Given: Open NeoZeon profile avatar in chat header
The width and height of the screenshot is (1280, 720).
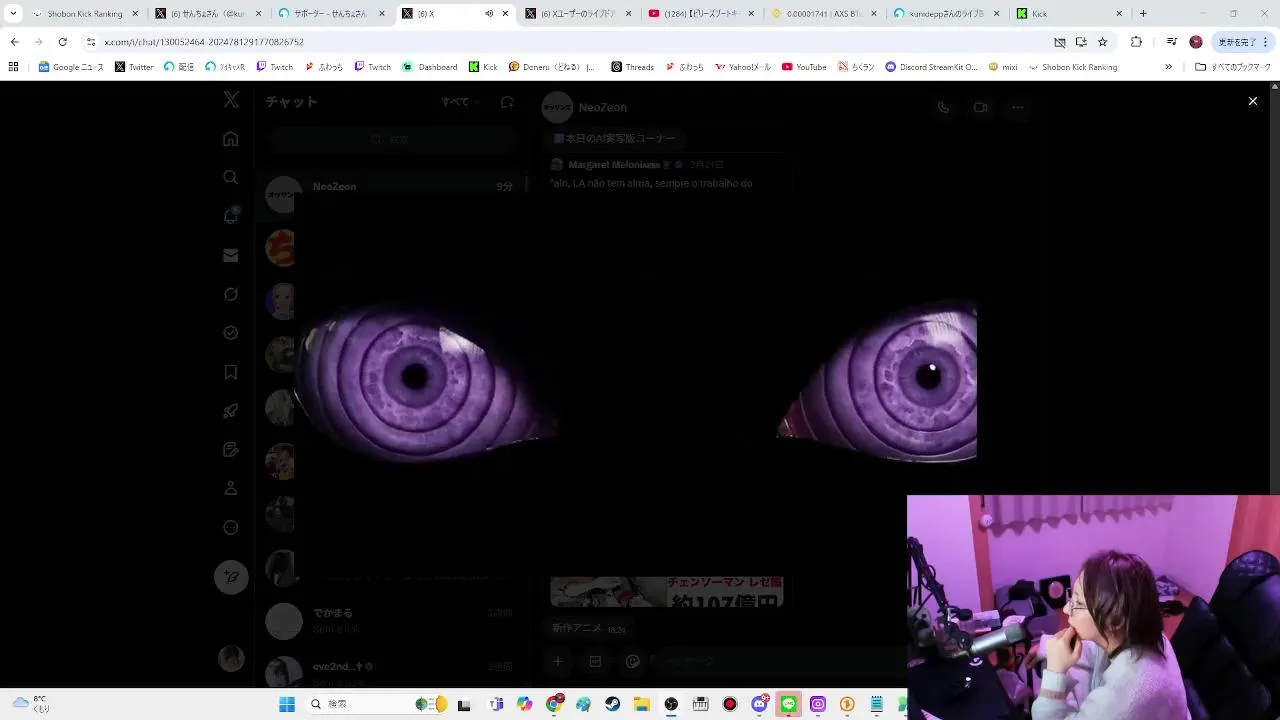Looking at the screenshot, I should coord(557,107).
